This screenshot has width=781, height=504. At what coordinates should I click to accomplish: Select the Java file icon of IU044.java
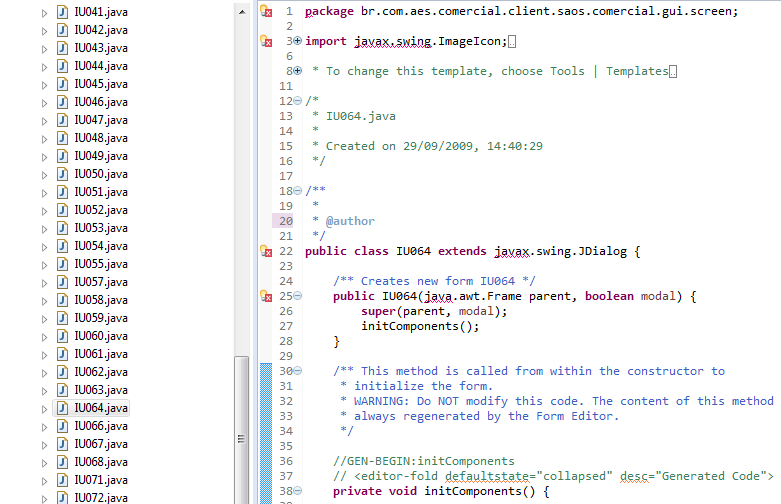pos(62,66)
